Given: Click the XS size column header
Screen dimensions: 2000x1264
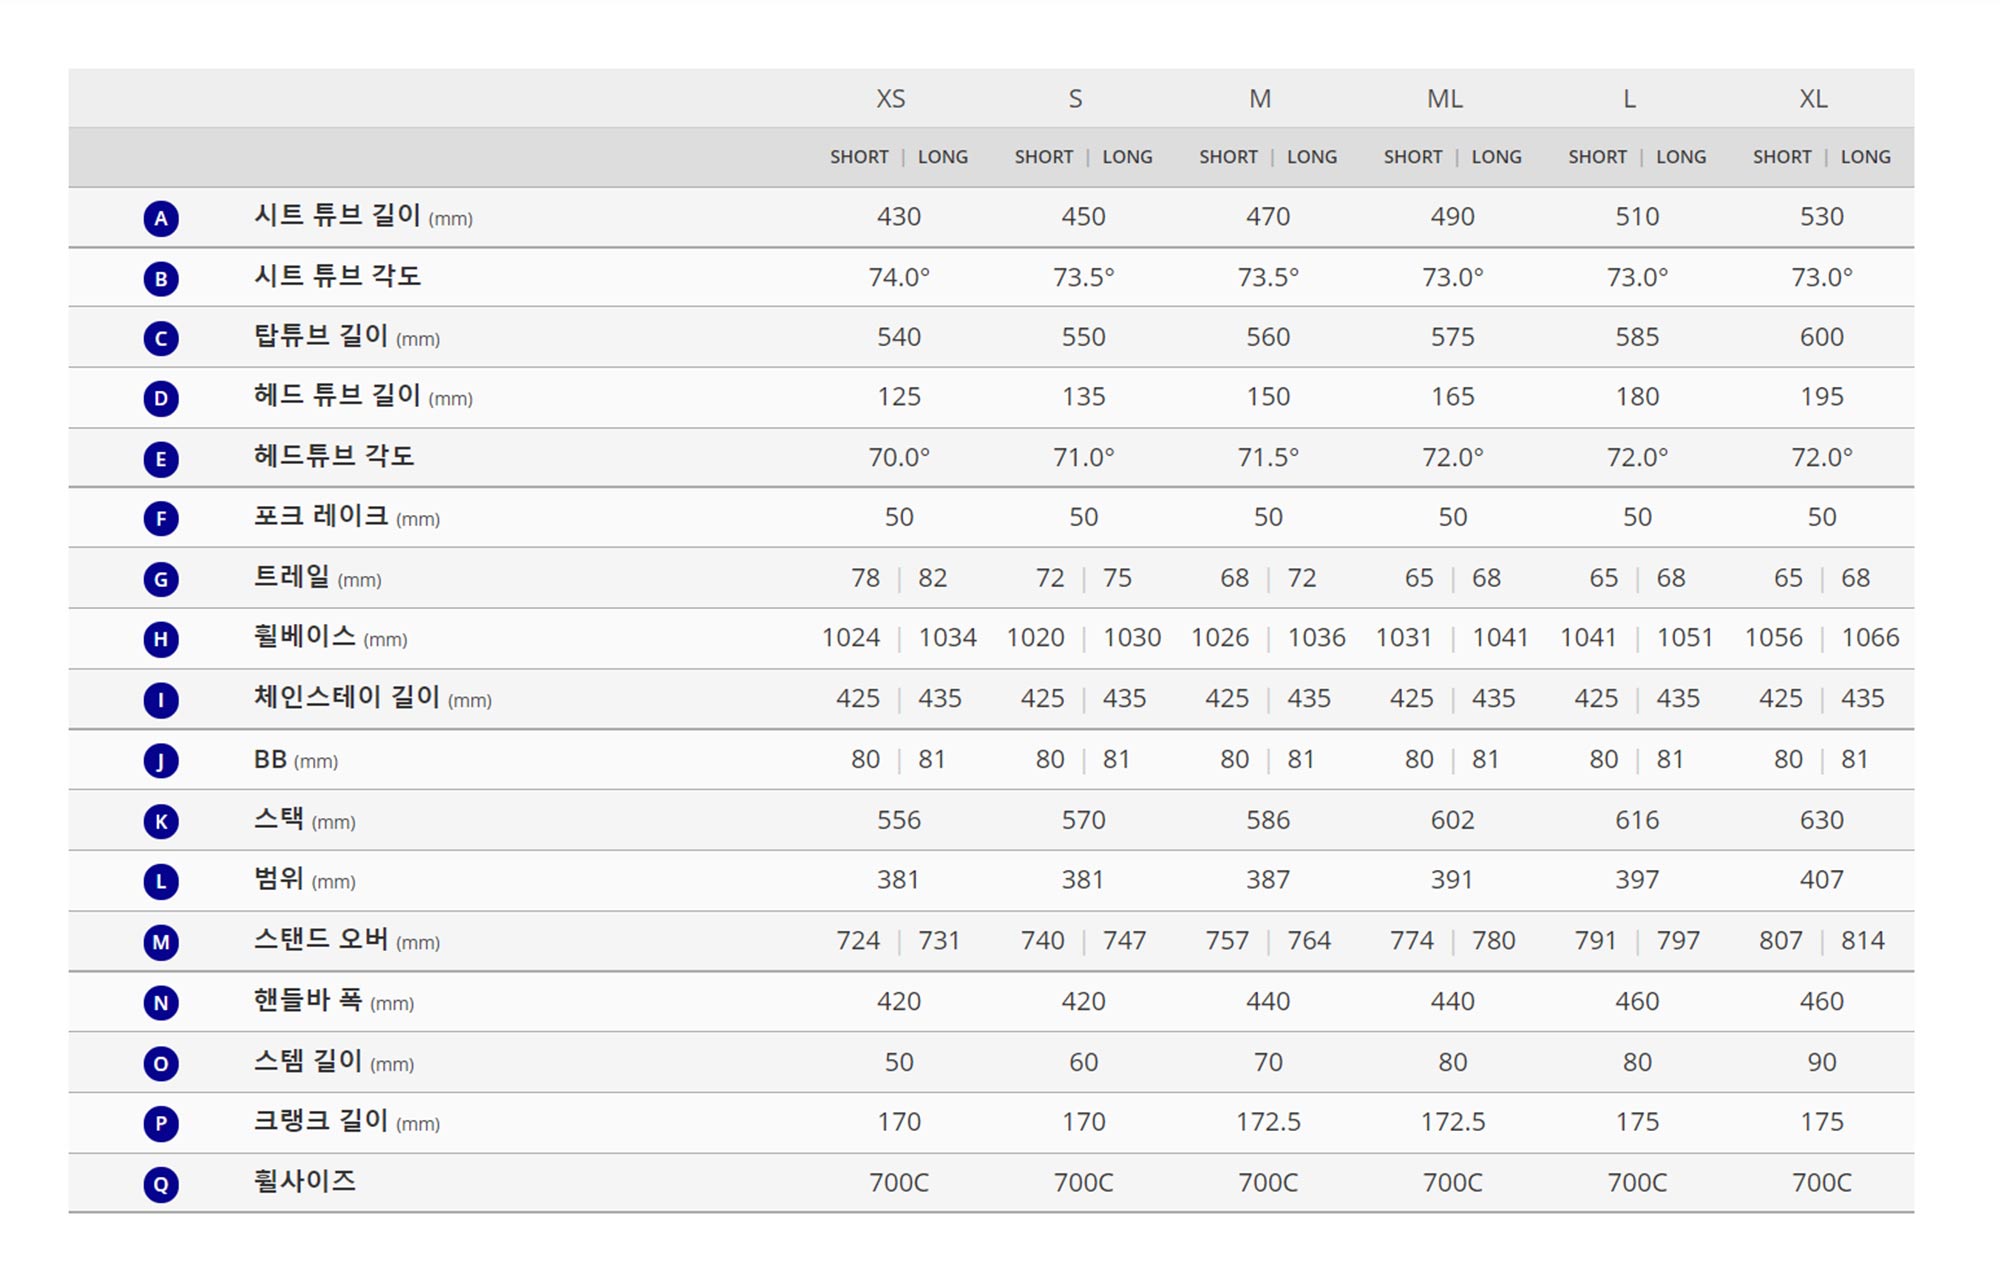Looking at the screenshot, I should [x=890, y=99].
